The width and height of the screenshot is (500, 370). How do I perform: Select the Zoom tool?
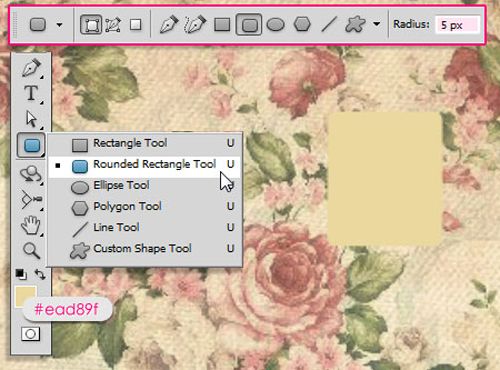(x=31, y=250)
